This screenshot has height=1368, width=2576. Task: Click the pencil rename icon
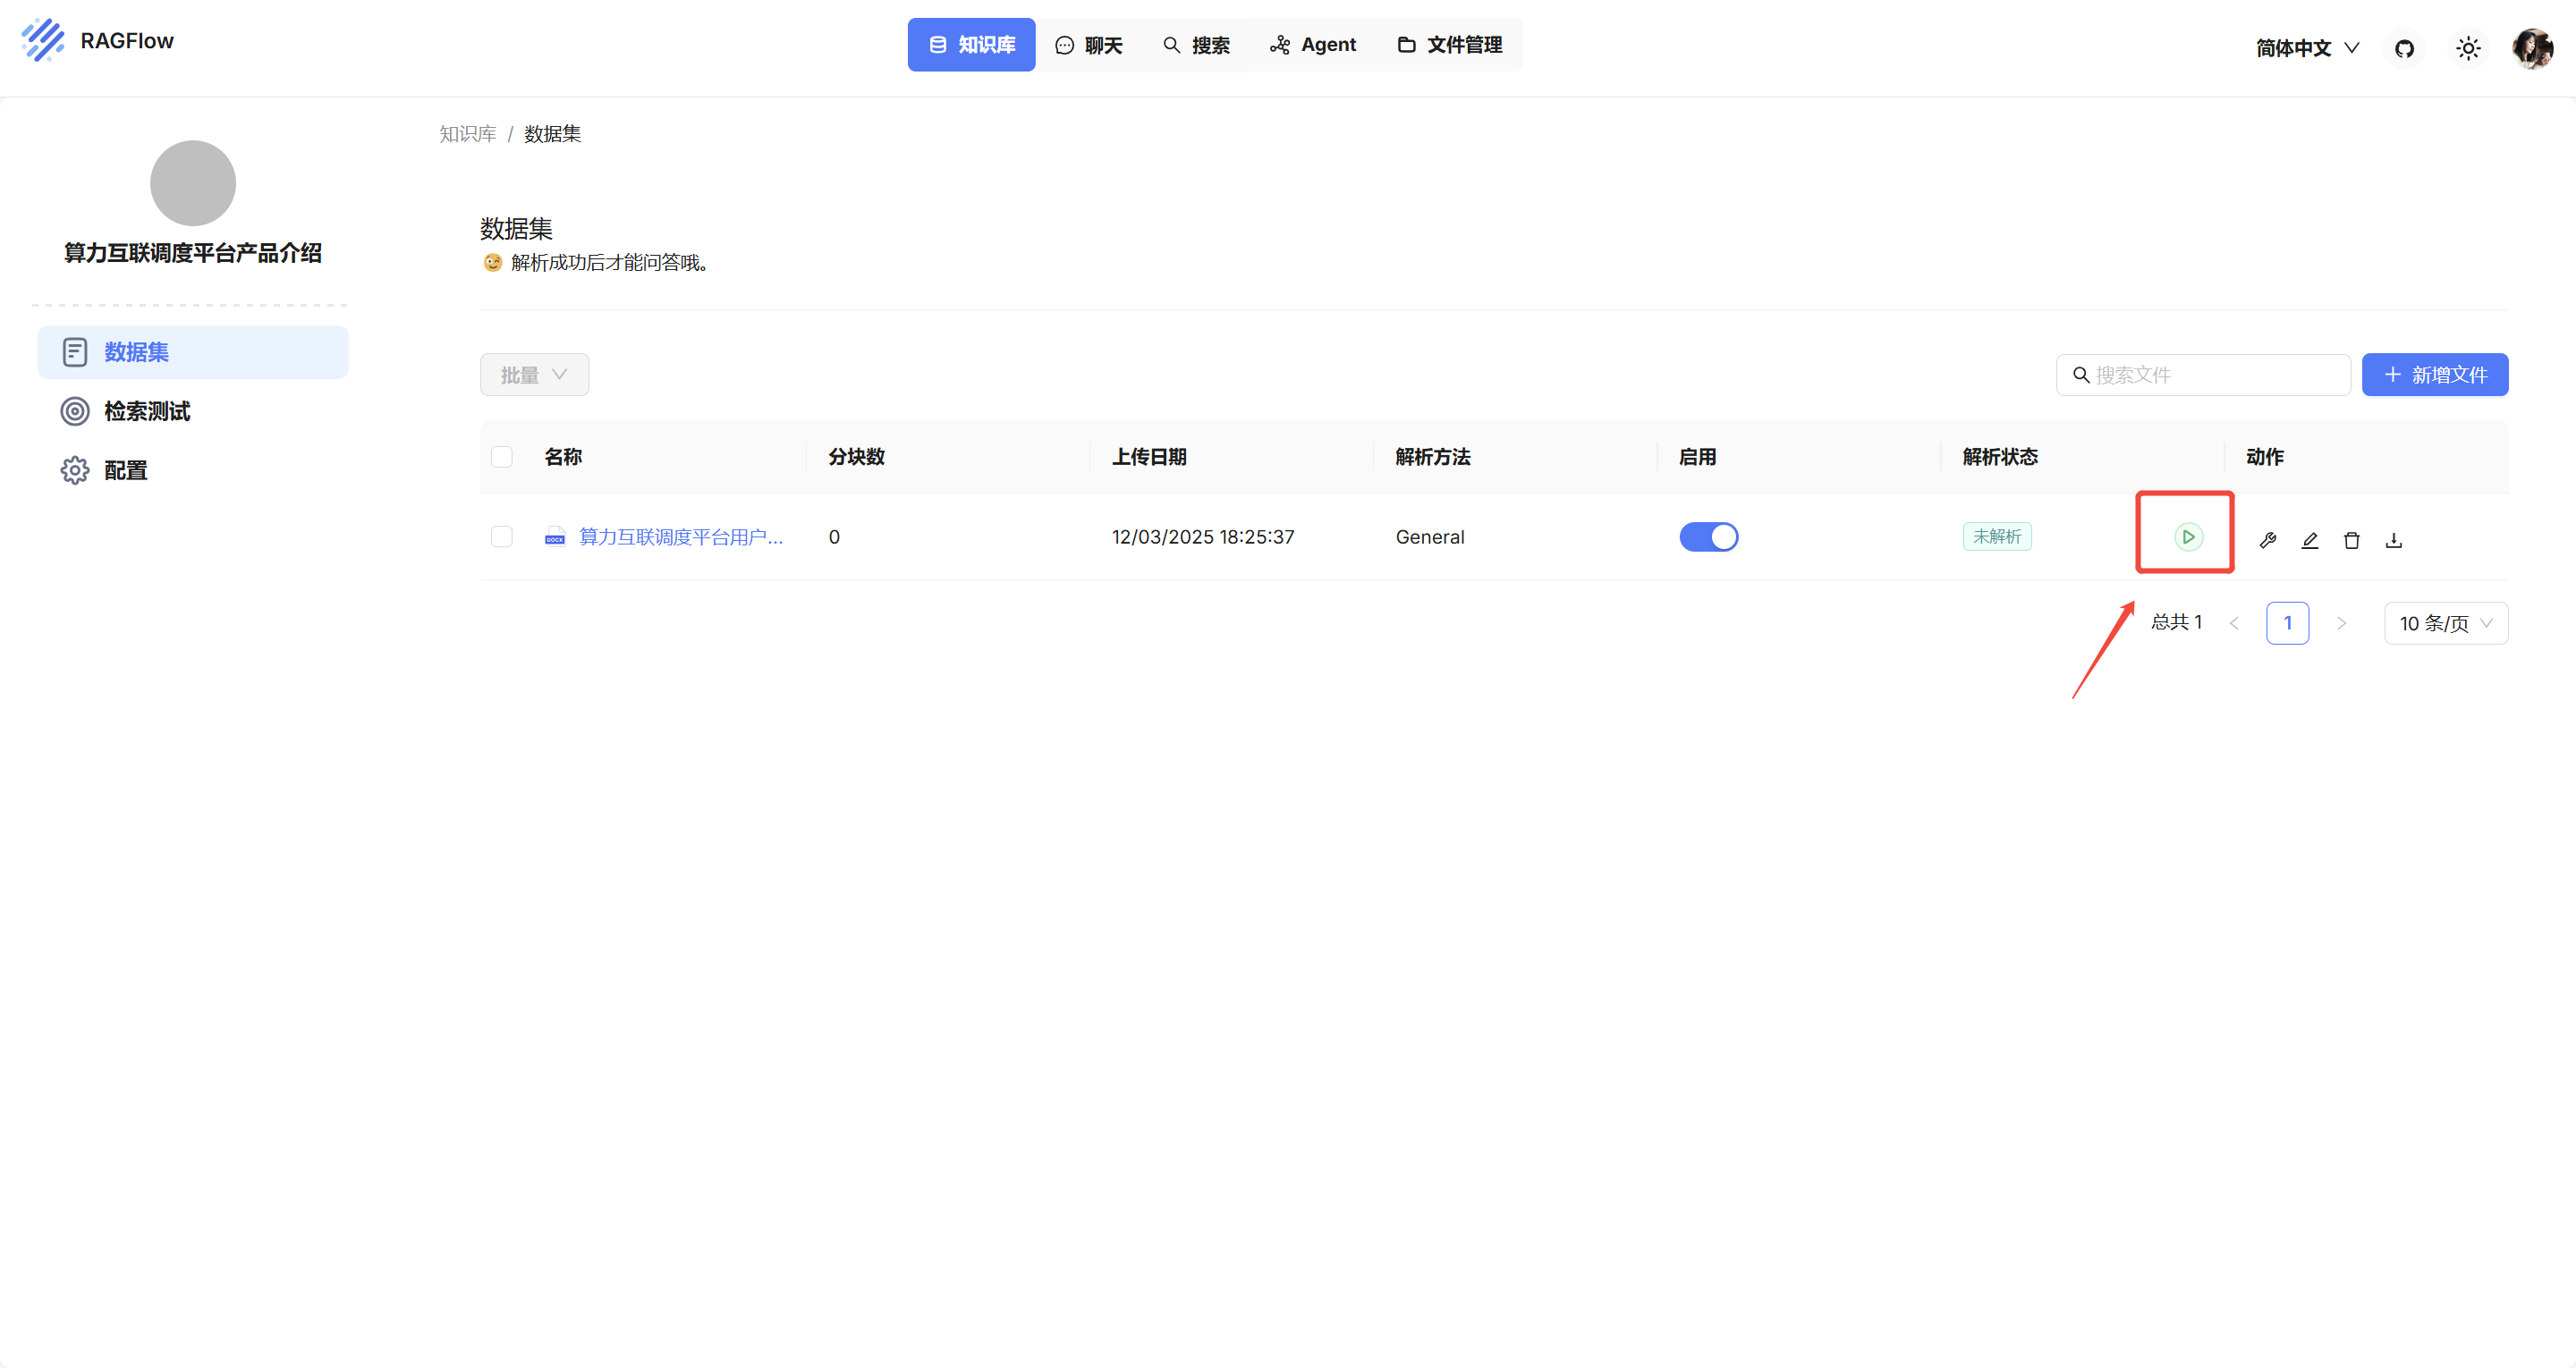(2309, 540)
